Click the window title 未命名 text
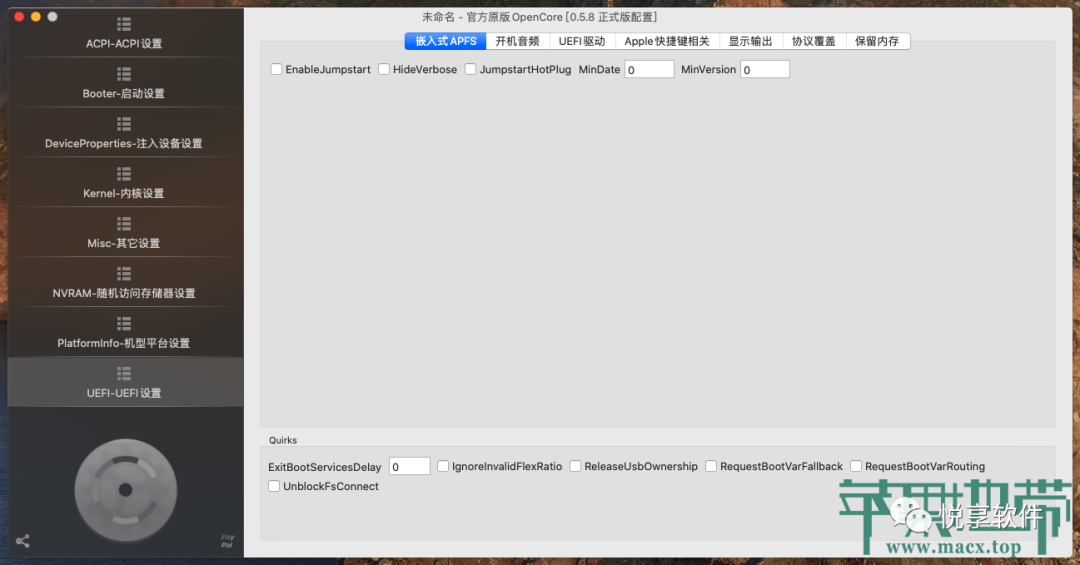Image resolution: width=1080 pixels, height=565 pixels. (439, 17)
